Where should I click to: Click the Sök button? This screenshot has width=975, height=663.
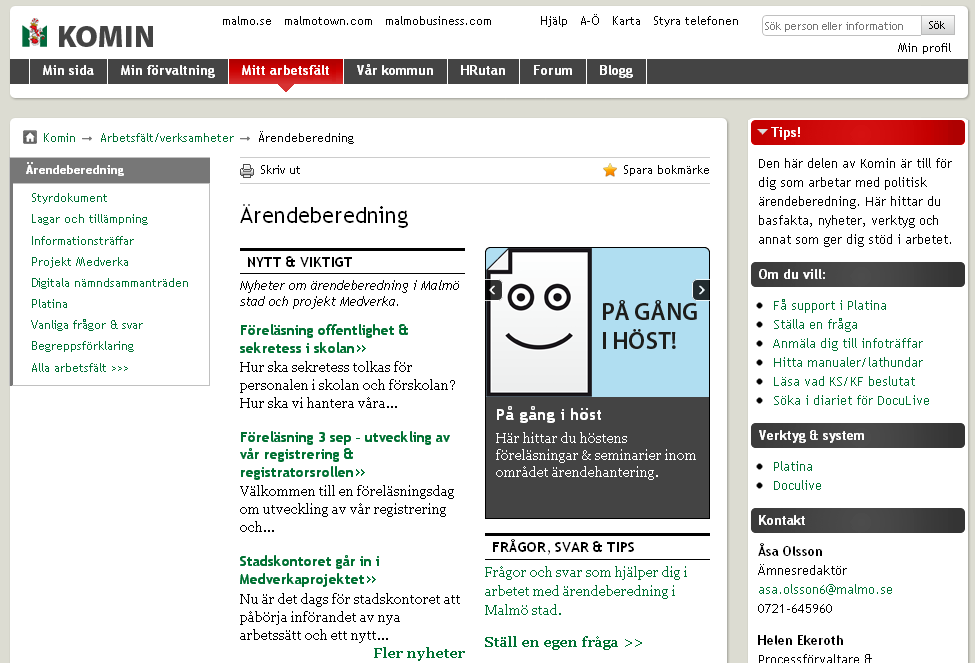click(937, 26)
